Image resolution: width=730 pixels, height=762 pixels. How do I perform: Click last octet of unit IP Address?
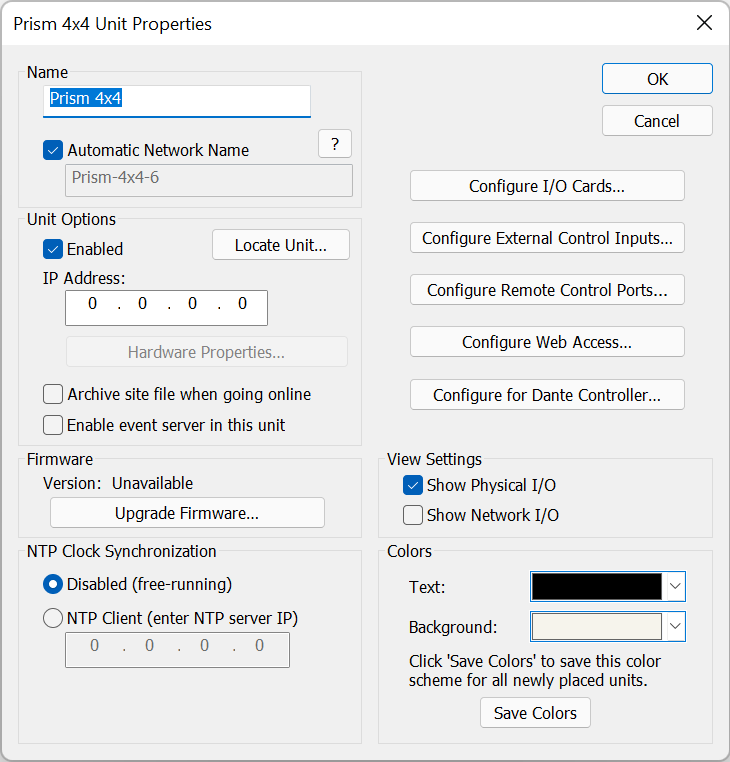[243, 304]
